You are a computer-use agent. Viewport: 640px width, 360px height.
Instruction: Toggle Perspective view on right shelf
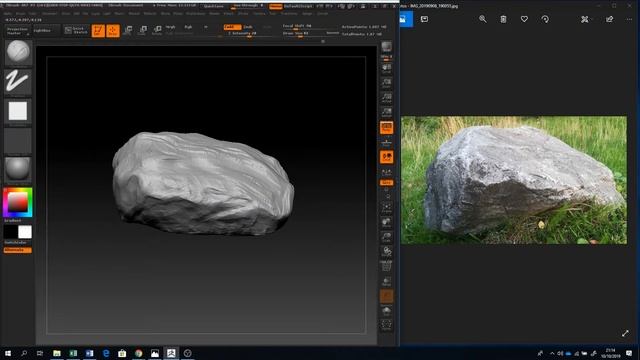point(386,128)
